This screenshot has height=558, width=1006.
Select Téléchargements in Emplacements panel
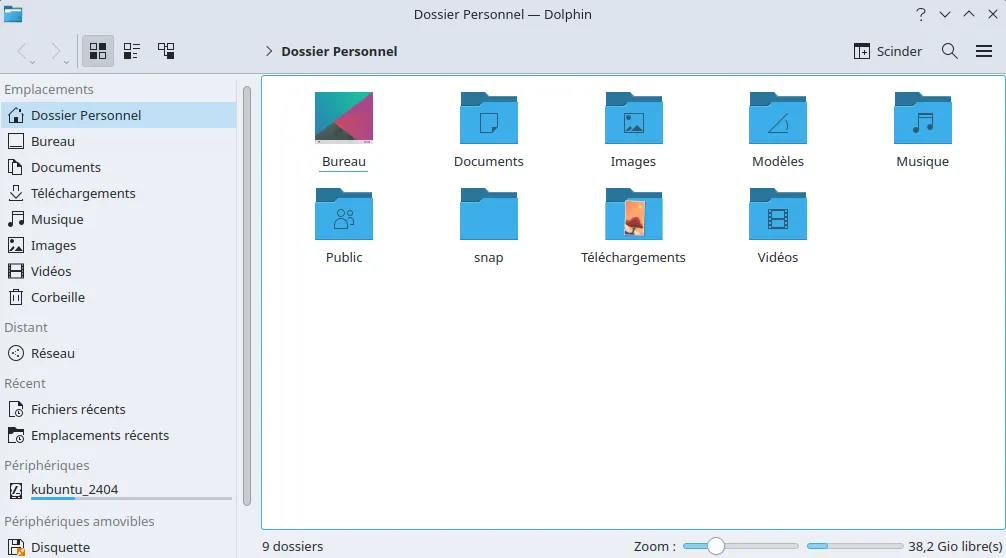(83, 193)
